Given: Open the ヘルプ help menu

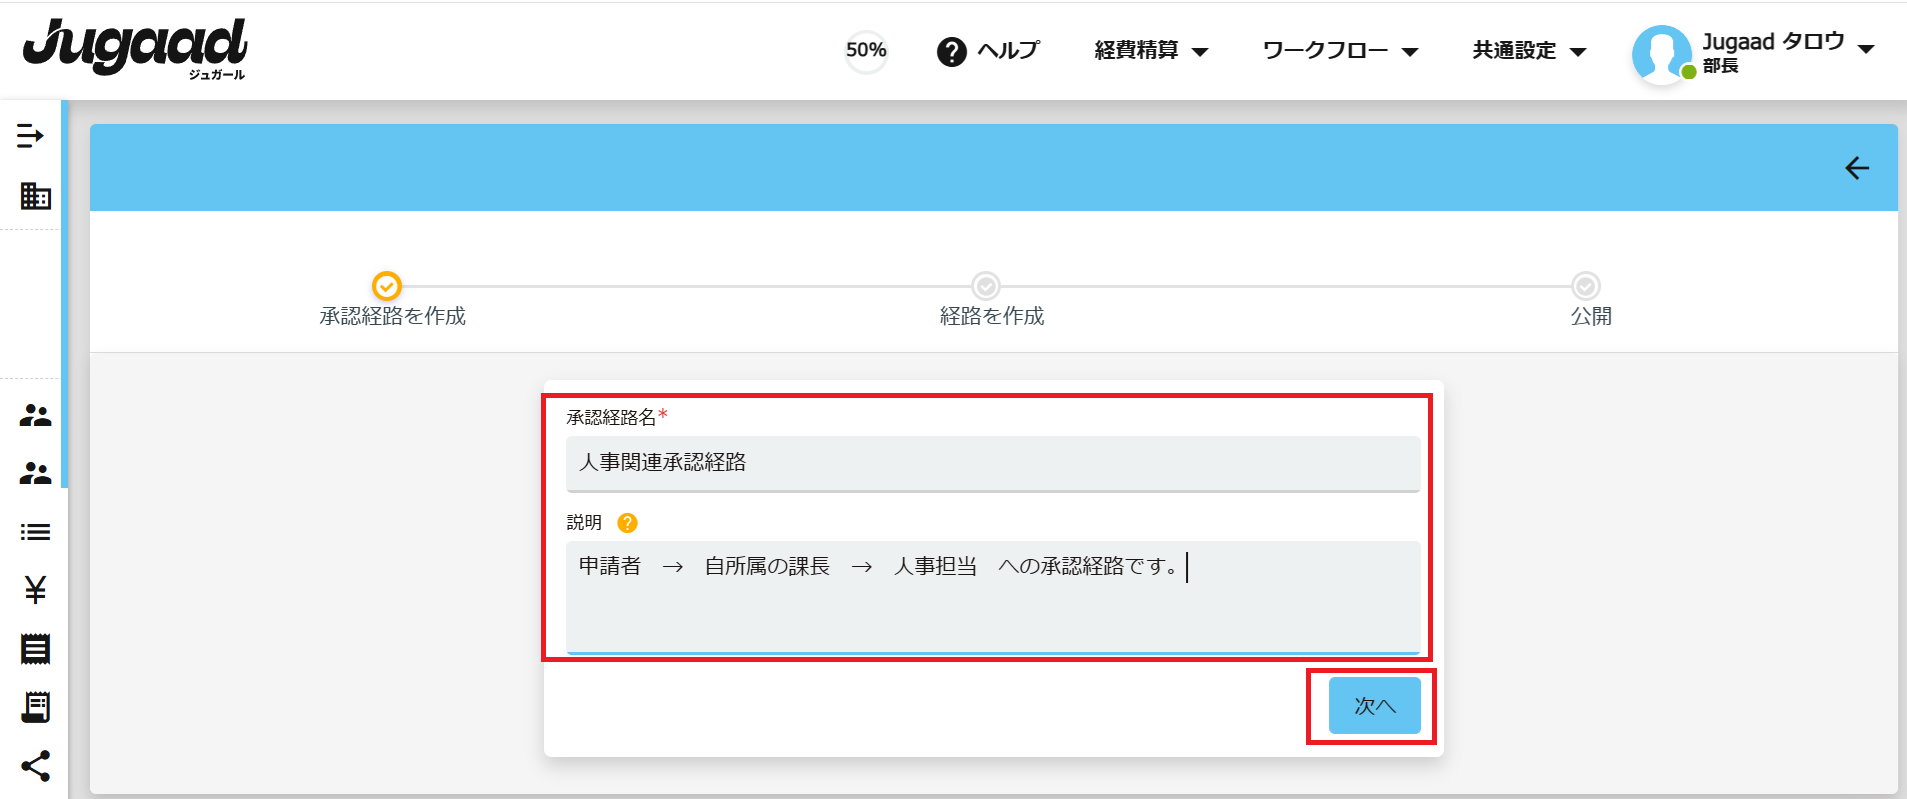Looking at the screenshot, I should [x=989, y=51].
